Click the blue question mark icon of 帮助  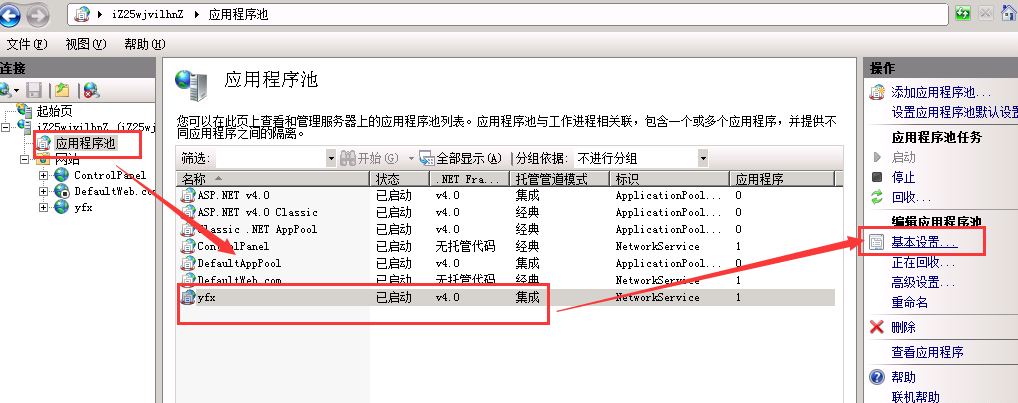877,377
